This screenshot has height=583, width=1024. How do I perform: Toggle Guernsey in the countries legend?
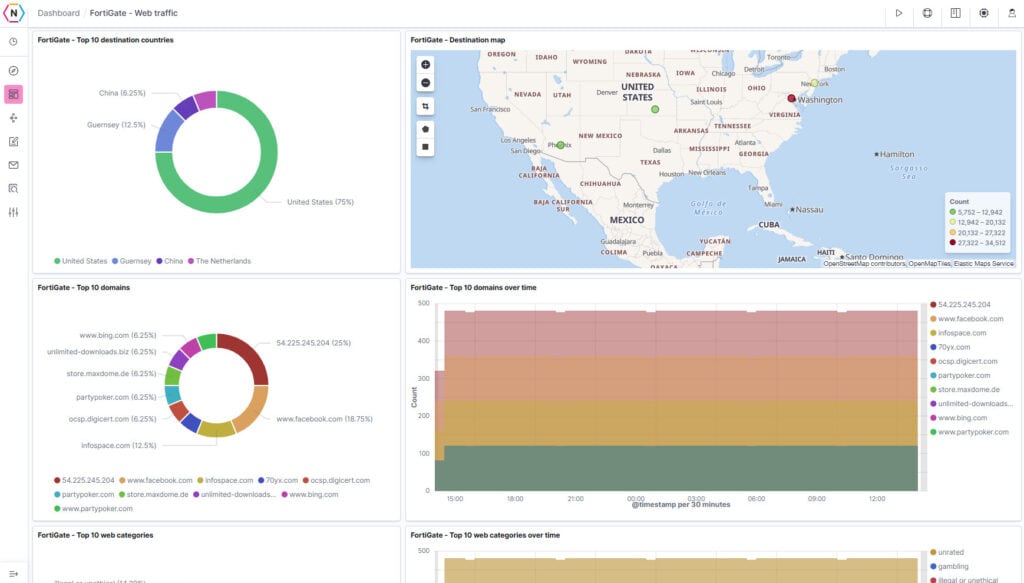[135, 261]
